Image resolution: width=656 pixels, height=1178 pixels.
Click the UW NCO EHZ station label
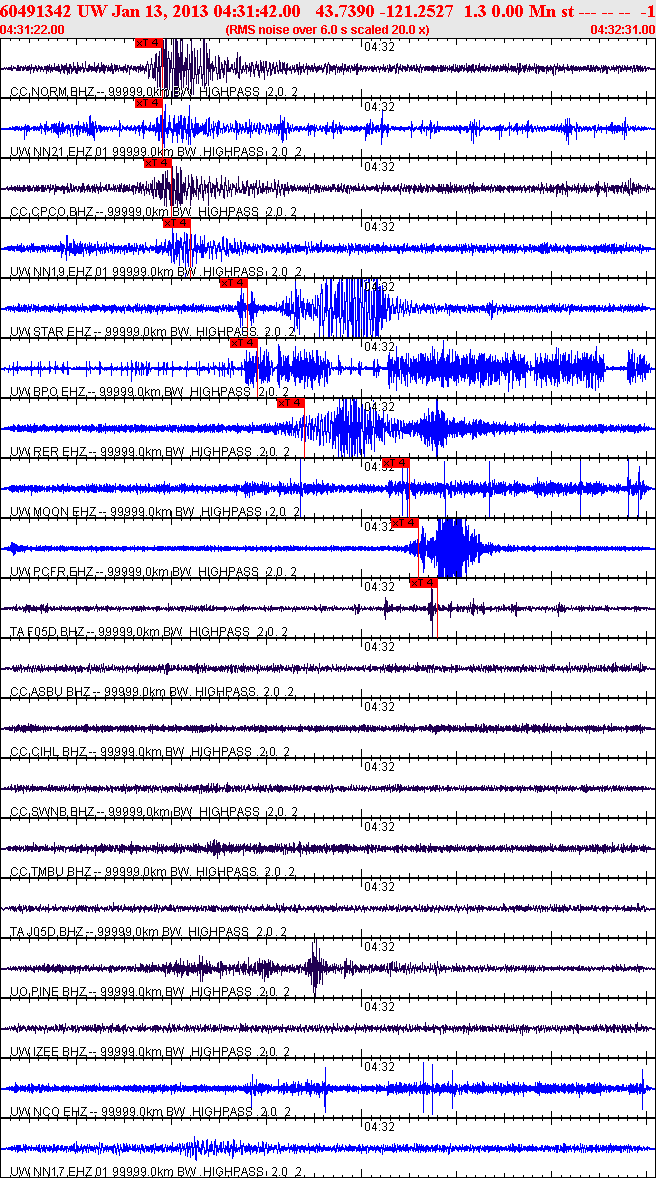click(x=150, y=1111)
